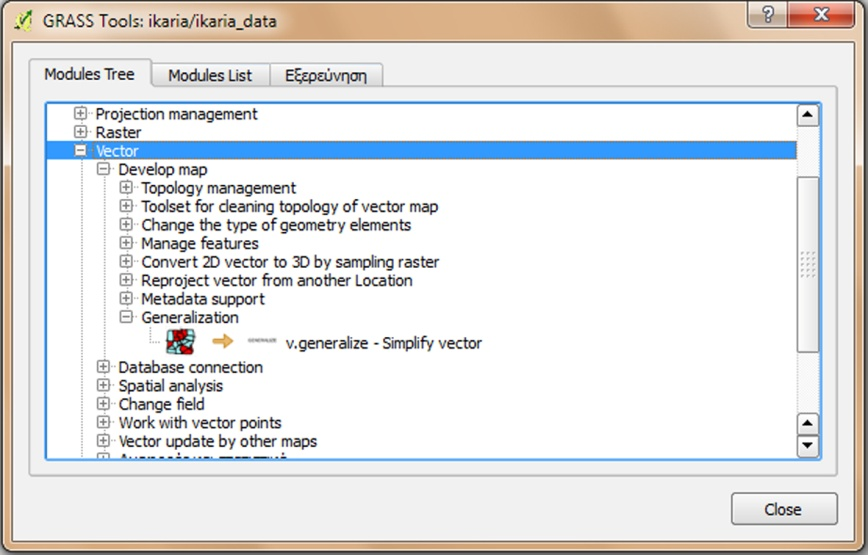This screenshot has width=868, height=555.
Task: Click the orange arrow icon beside v.generalize
Action: (223, 341)
